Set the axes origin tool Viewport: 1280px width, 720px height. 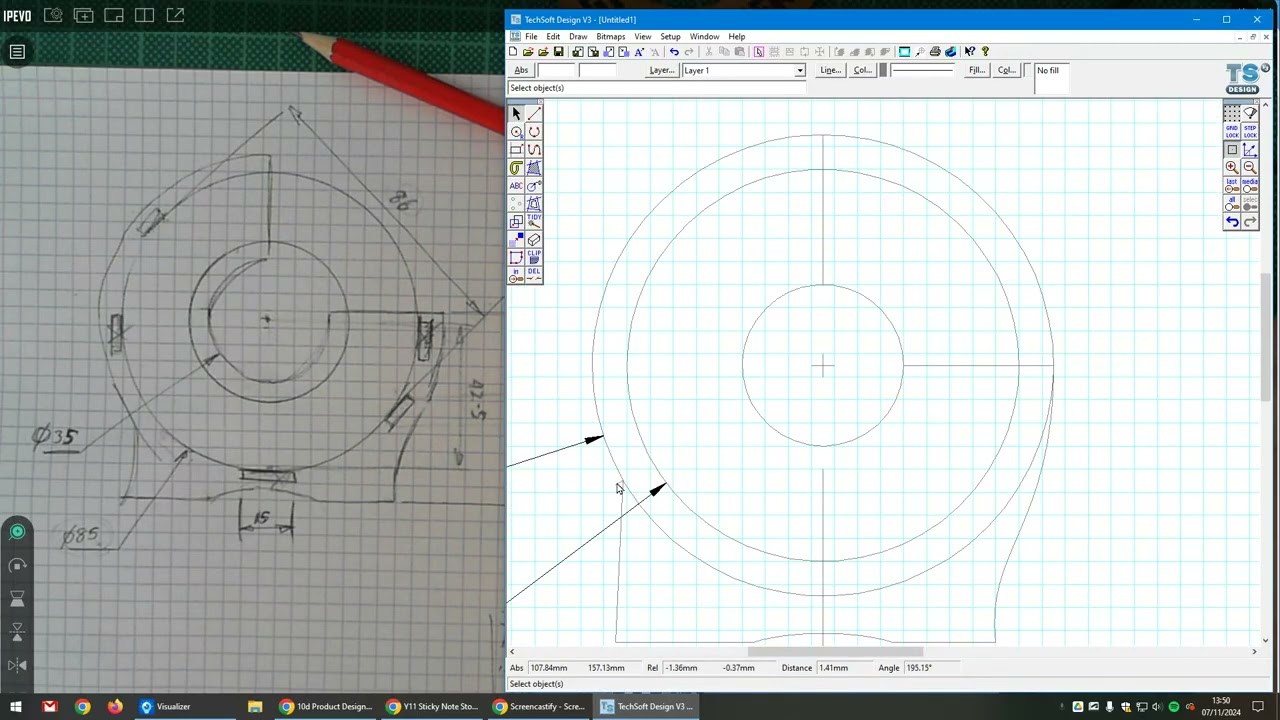(1250, 150)
